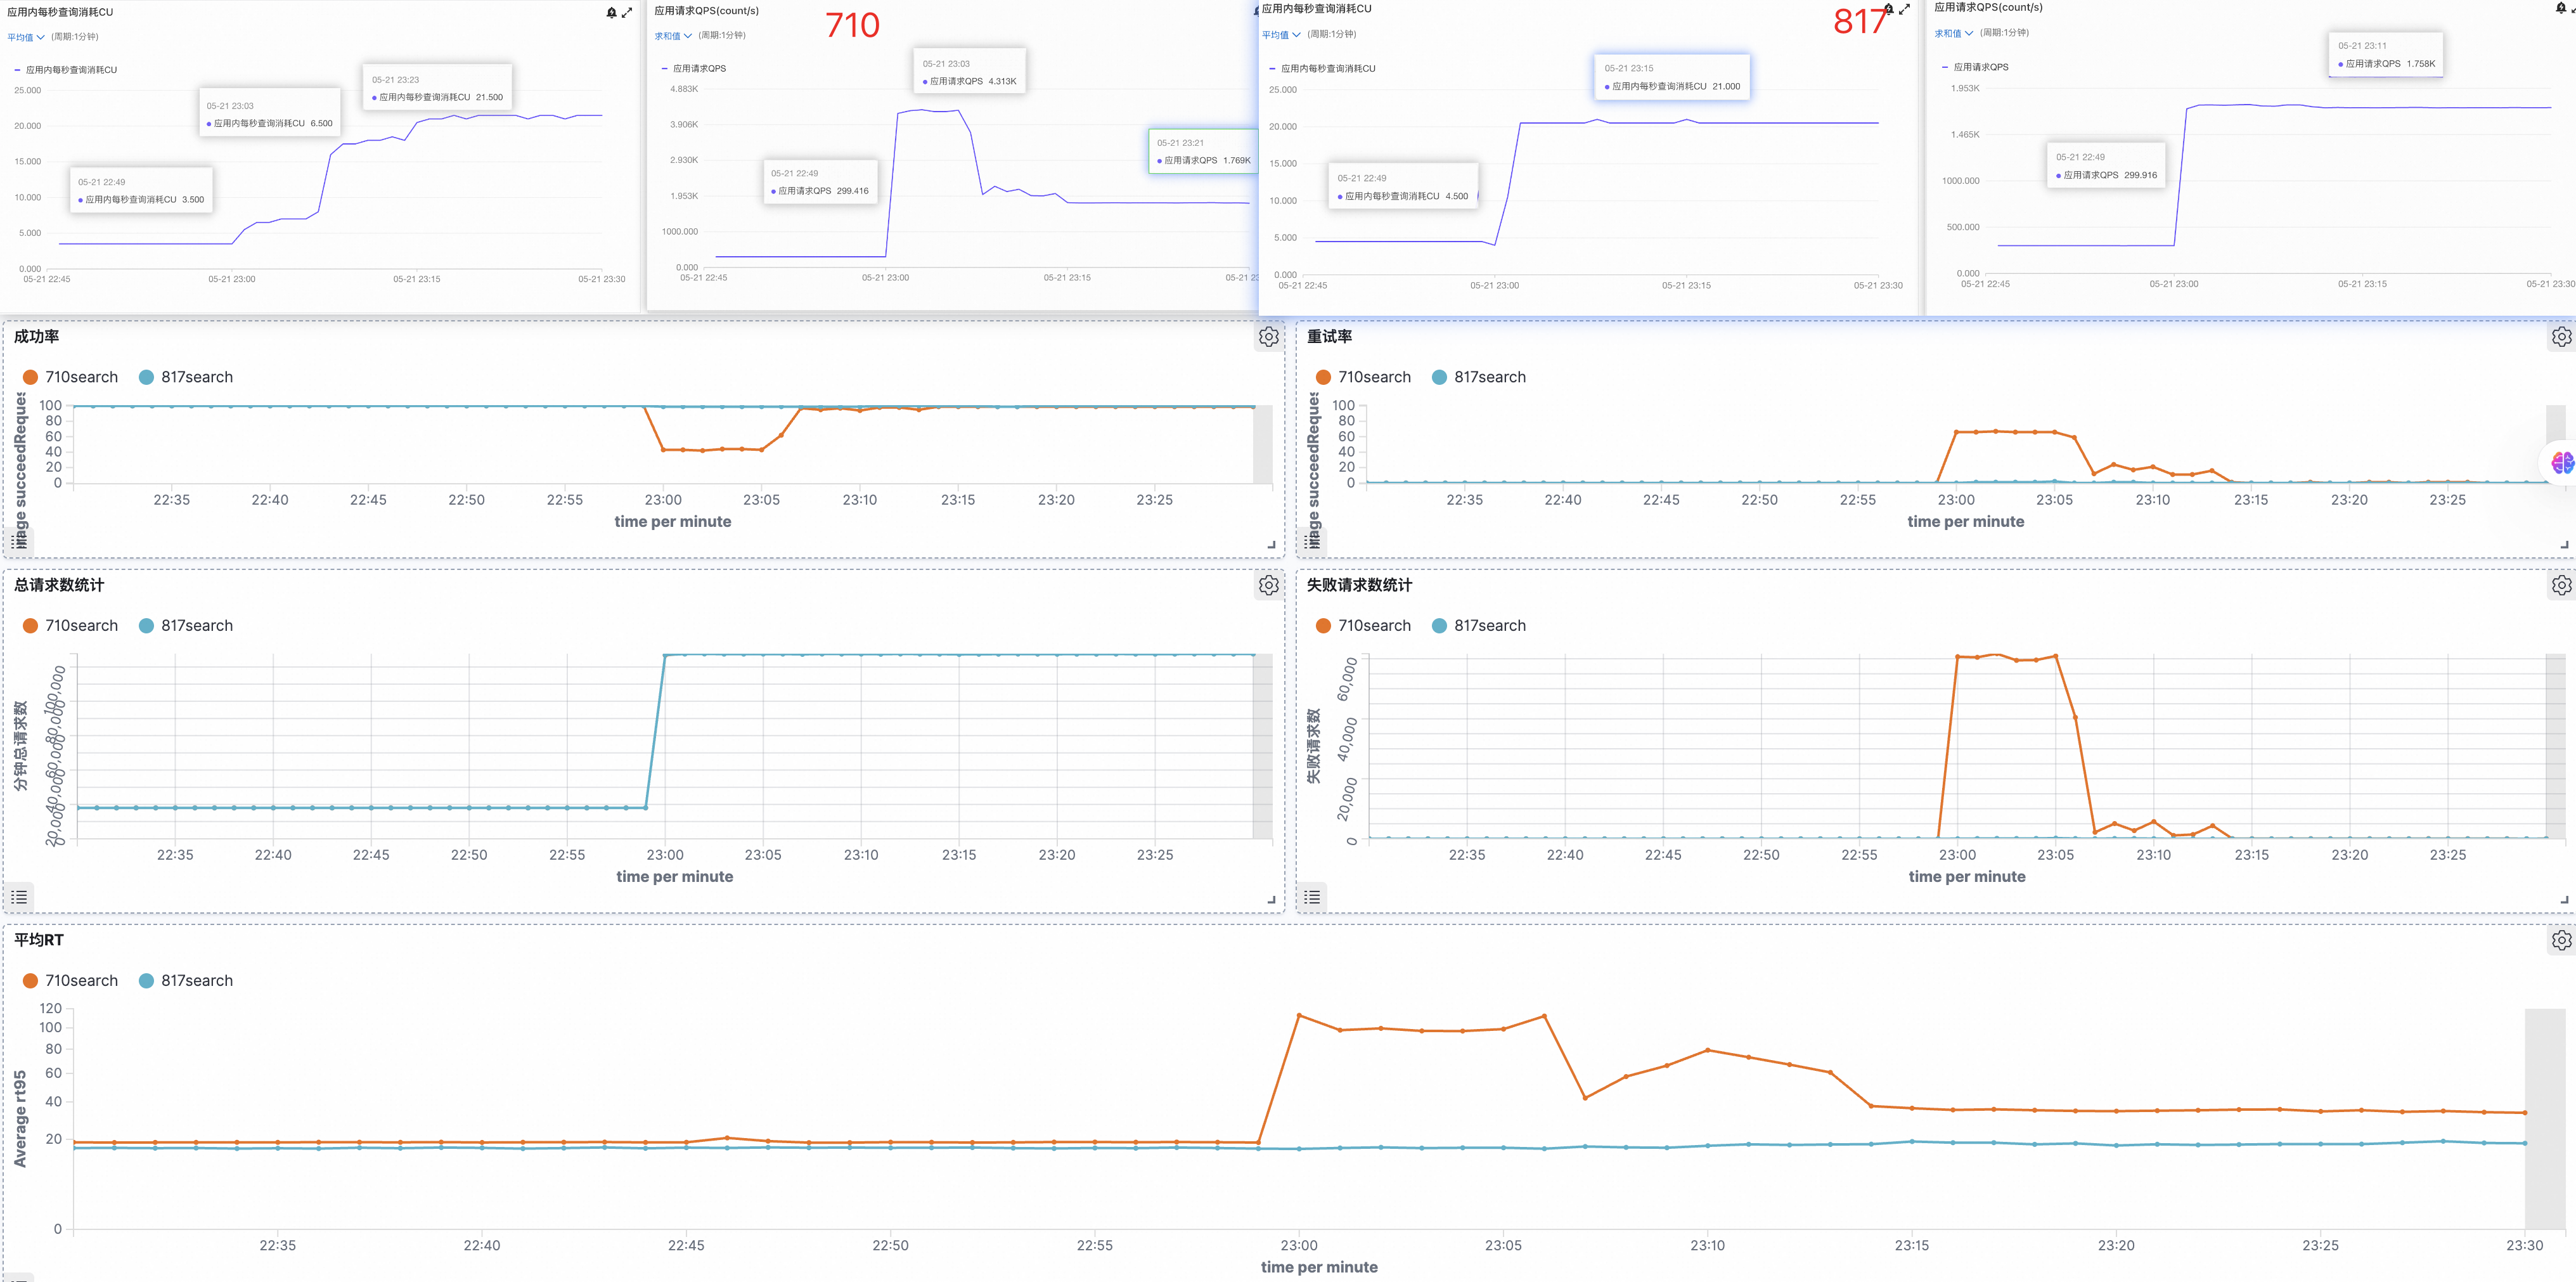Click the 'time per minute' axis label in 平均RT
The width and height of the screenshot is (2576, 1282).
(x=1319, y=1267)
